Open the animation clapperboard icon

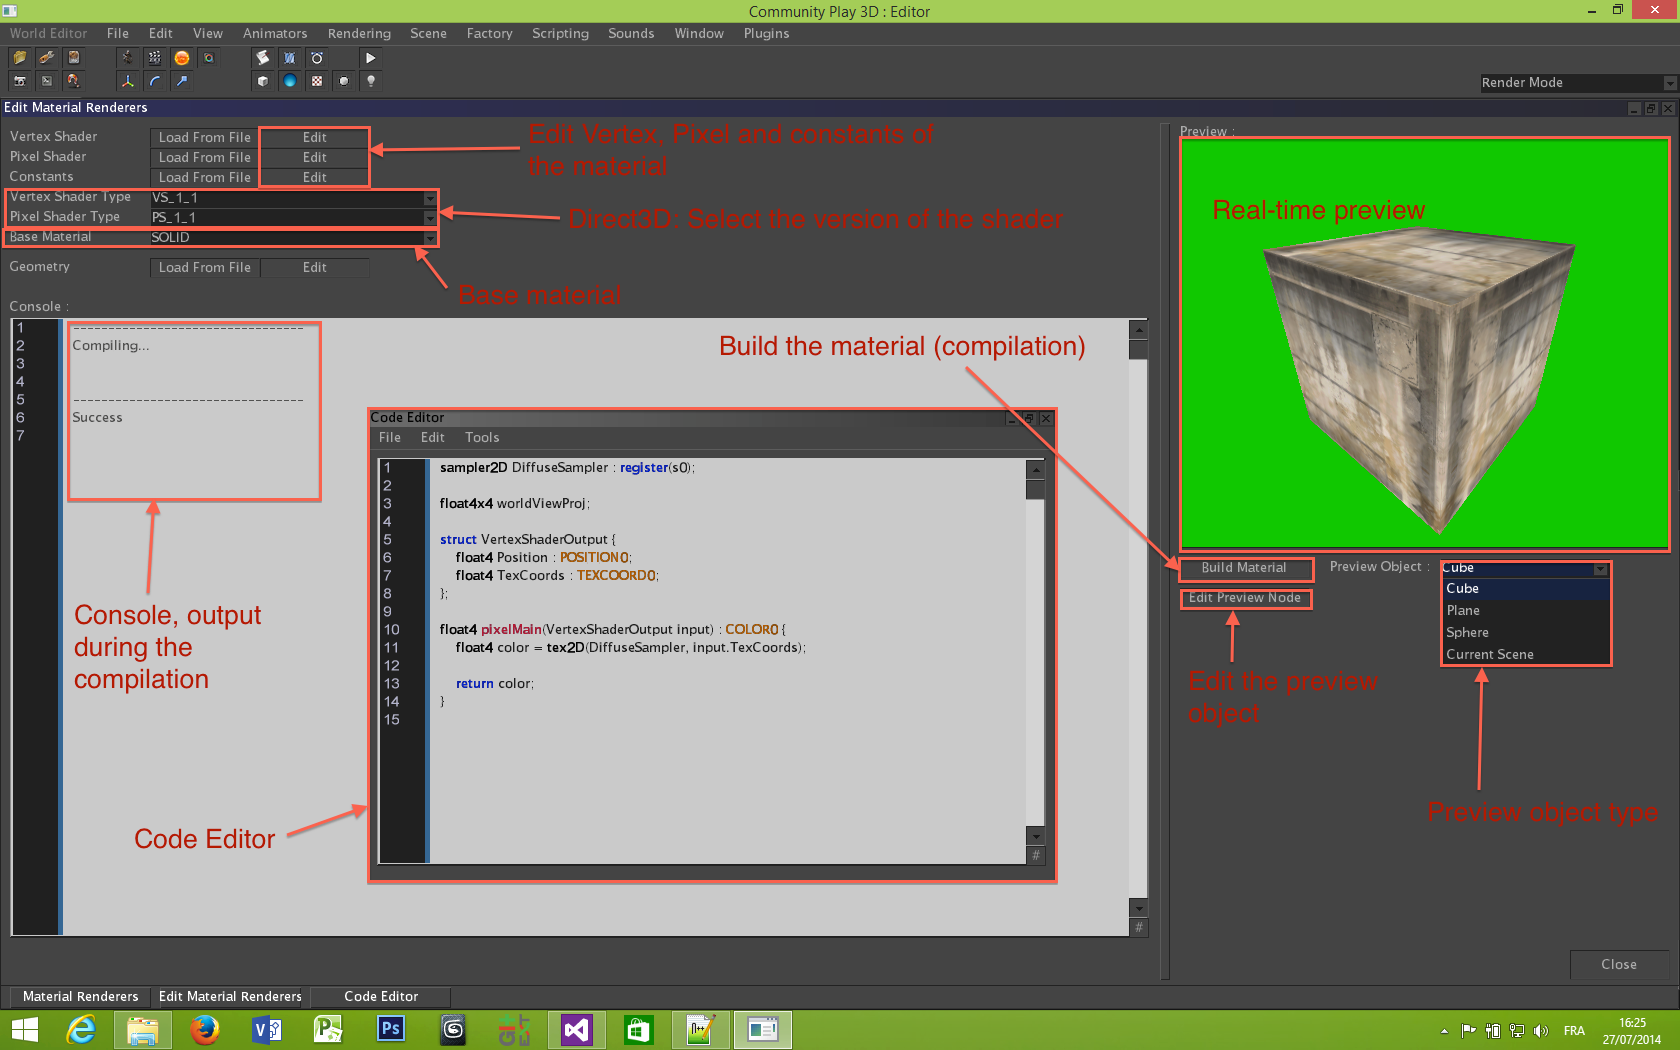[153, 57]
